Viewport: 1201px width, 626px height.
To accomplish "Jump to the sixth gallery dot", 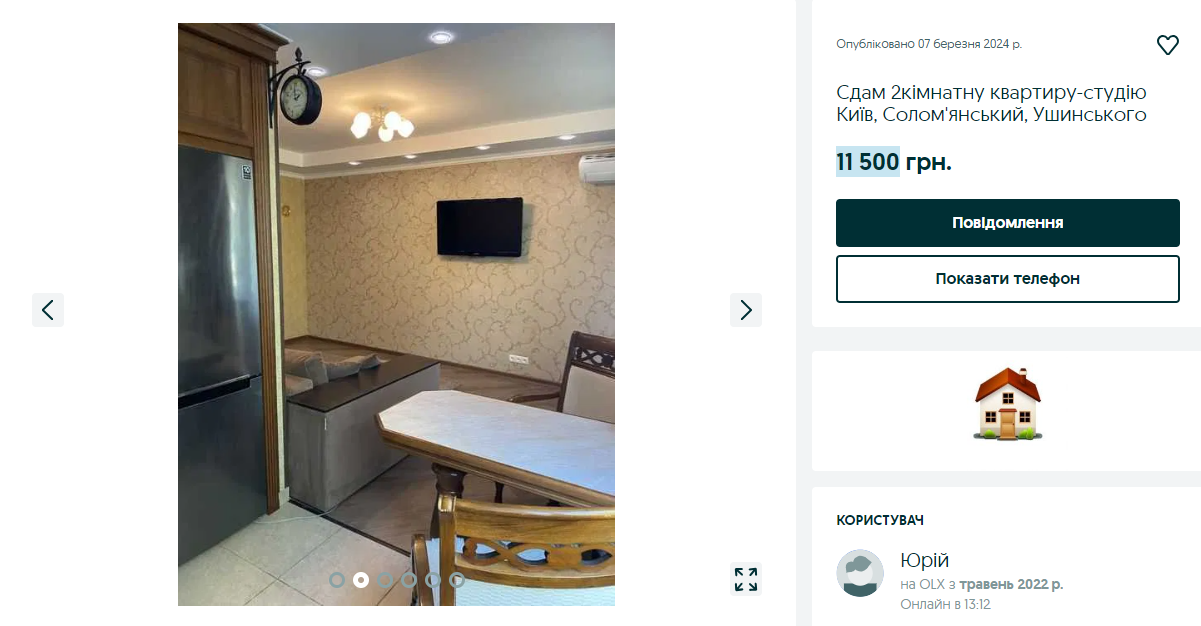I will click(457, 580).
